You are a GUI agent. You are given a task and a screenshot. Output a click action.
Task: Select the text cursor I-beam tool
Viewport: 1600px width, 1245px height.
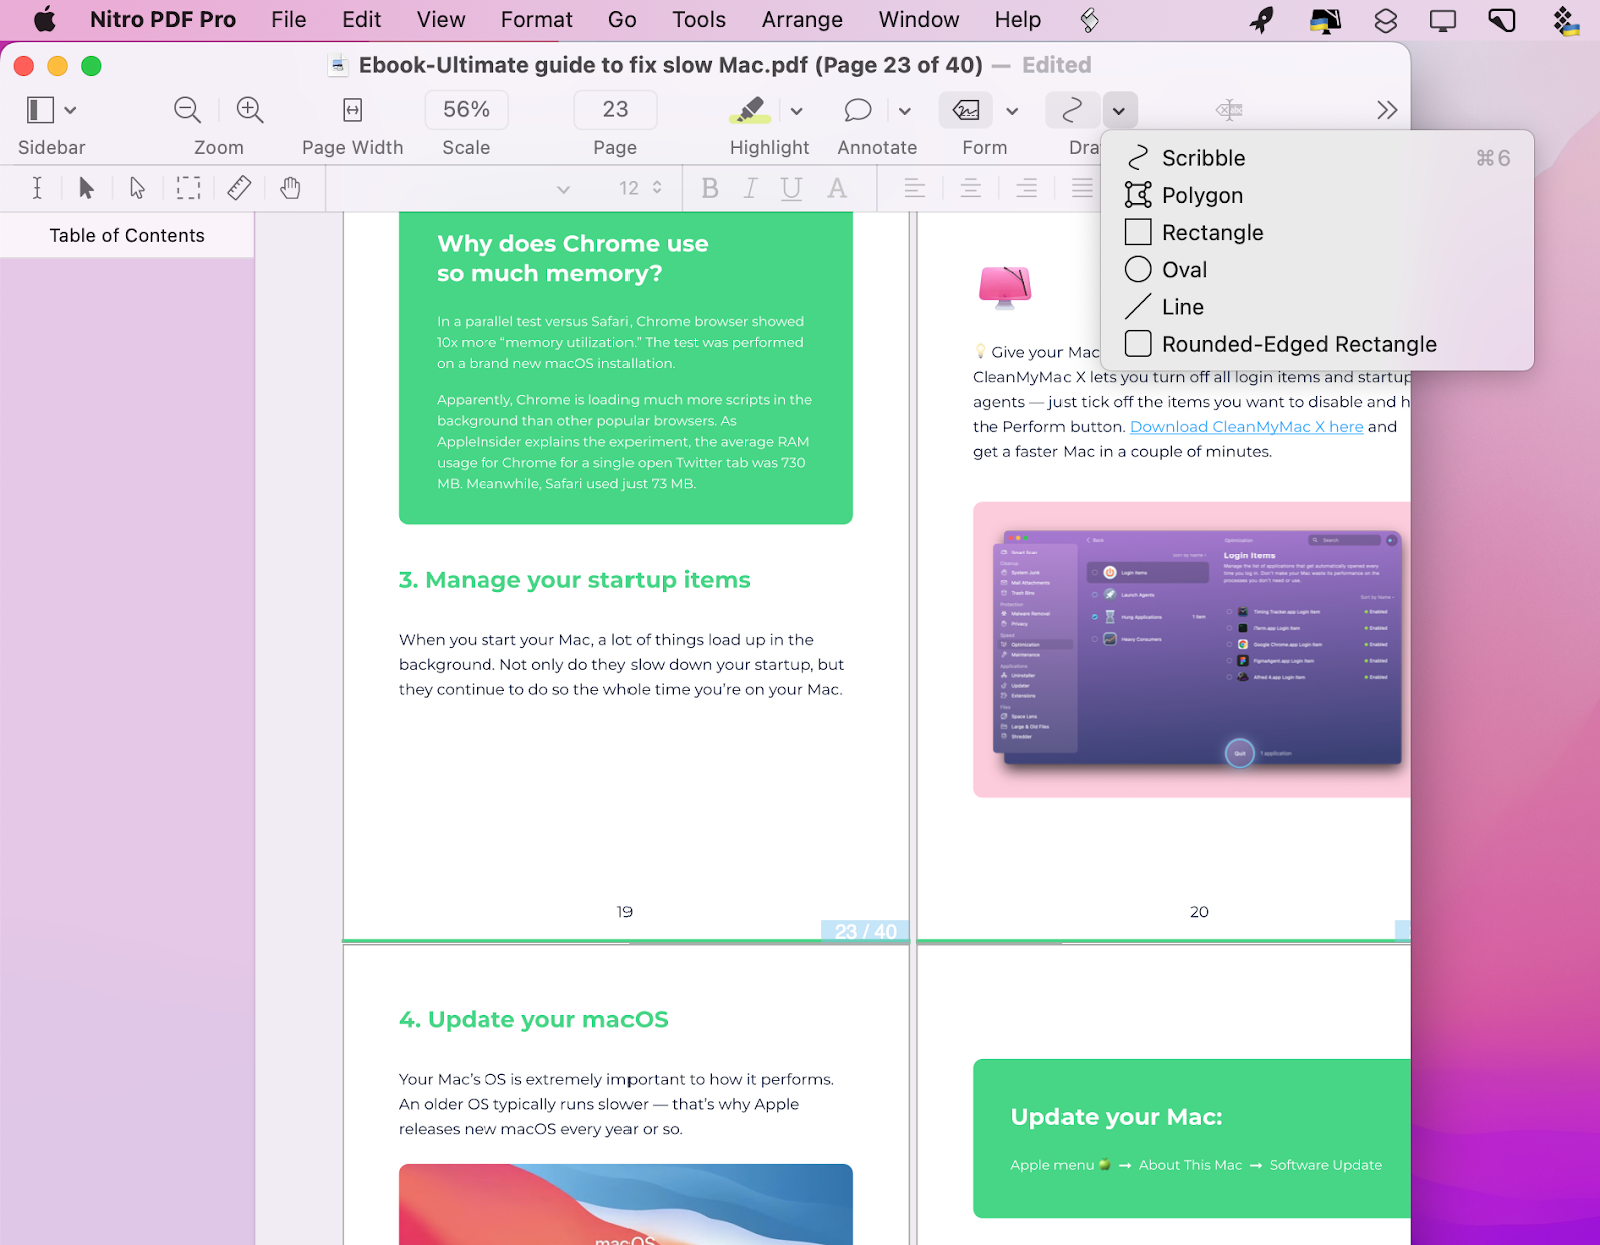pyautogui.click(x=37, y=188)
